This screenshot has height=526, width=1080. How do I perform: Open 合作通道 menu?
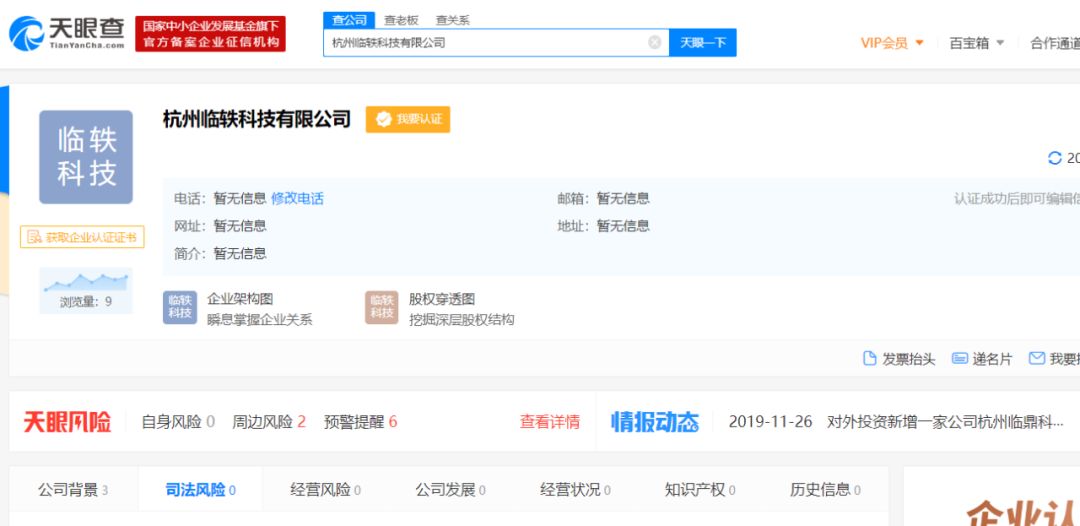click(1055, 43)
